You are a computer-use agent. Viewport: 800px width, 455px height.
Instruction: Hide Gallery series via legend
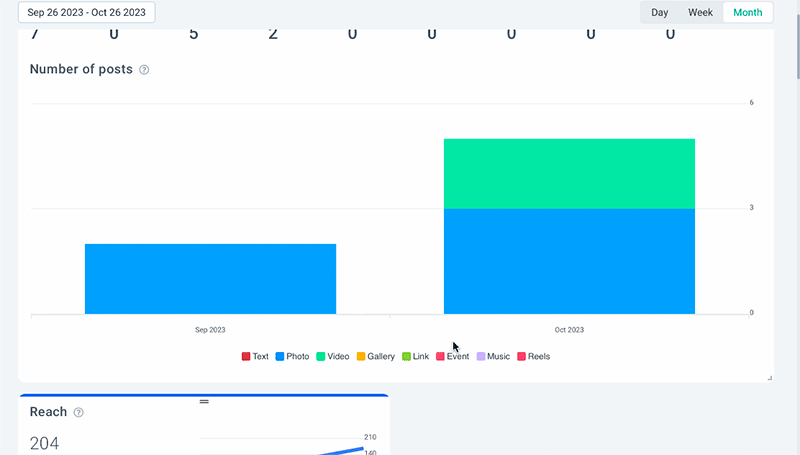pos(375,356)
